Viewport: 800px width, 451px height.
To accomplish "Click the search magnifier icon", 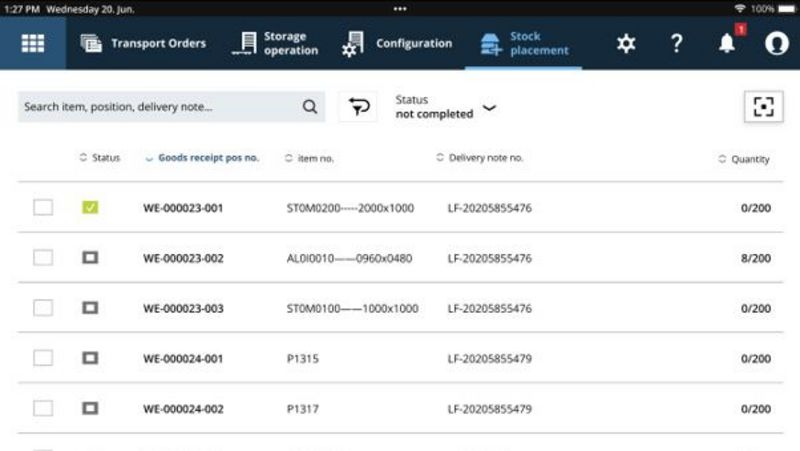I will pyautogui.click(x=310, y=107).
